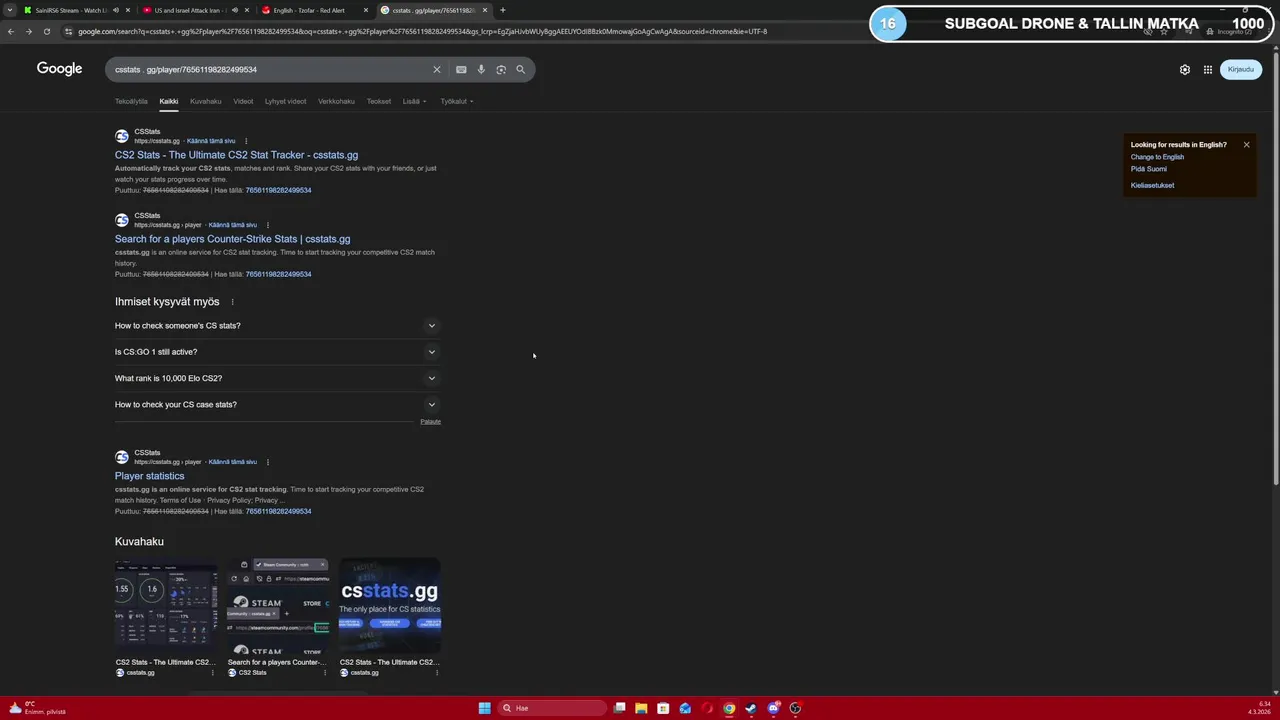
Task: Open the 'Työkalut' tools dropdown
Action: click(457, 101)
